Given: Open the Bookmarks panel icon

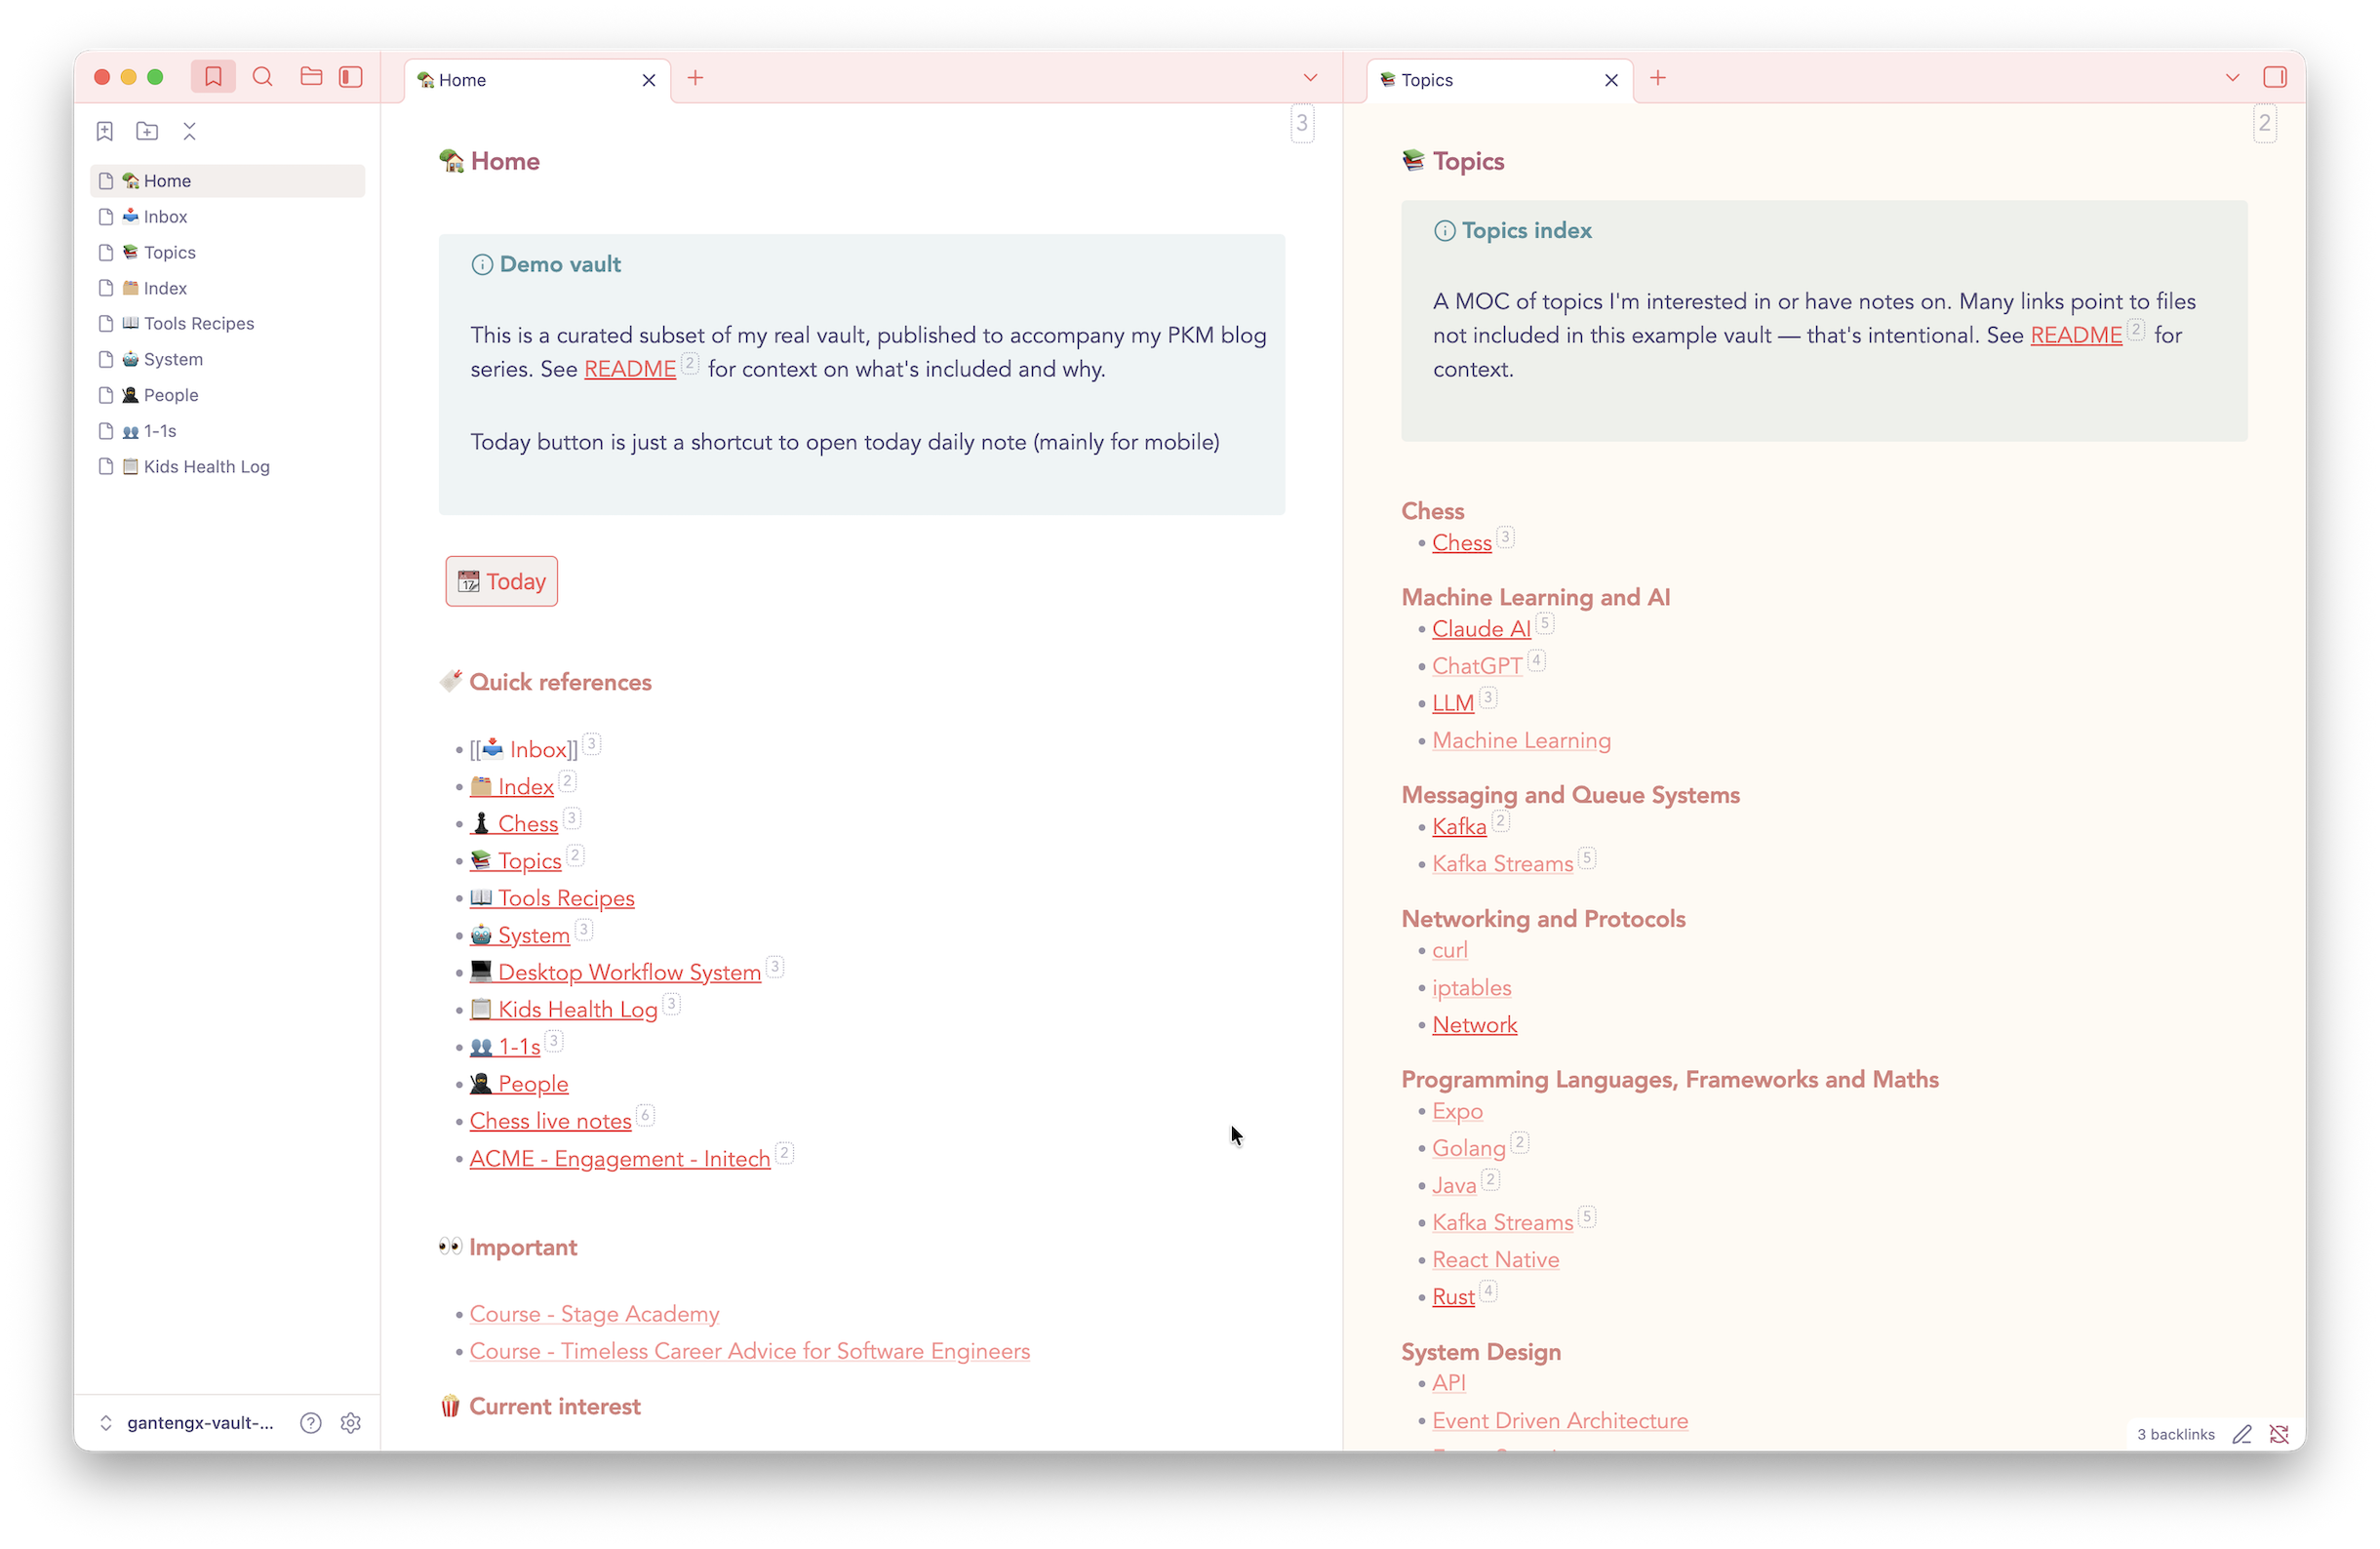Looking at the screenshot, I should (213, 77).
